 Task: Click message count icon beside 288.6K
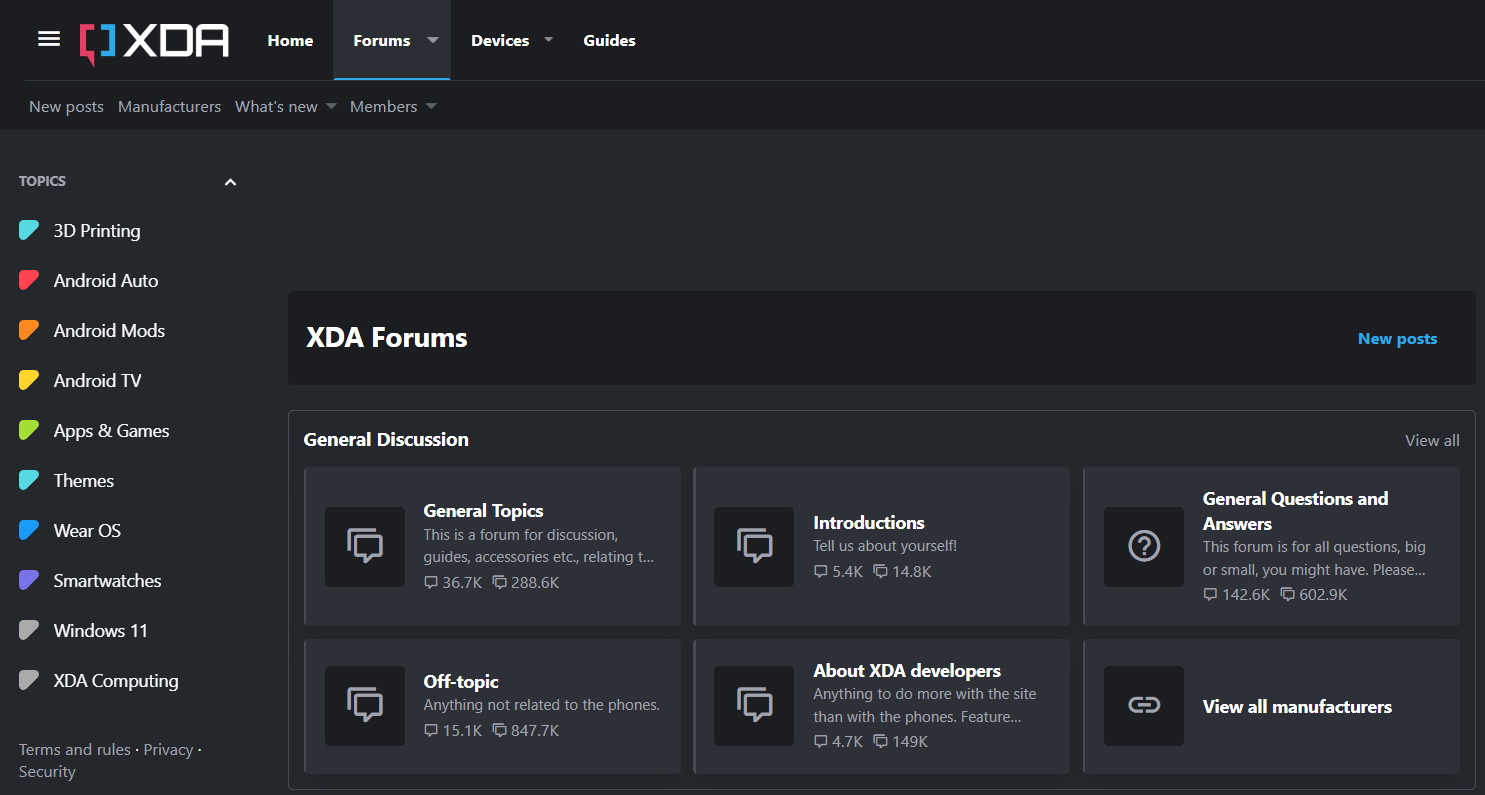pyautogui.click(x=500, y=583)
